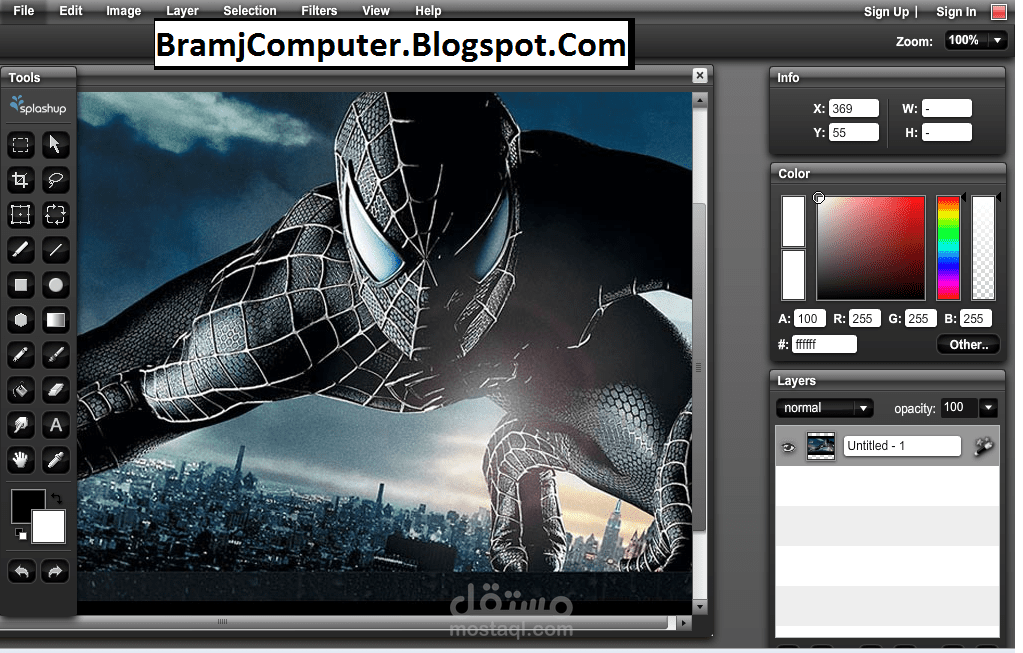Select the Paint Bucket fill tool

pyautogui.click(x=20, y=390)
